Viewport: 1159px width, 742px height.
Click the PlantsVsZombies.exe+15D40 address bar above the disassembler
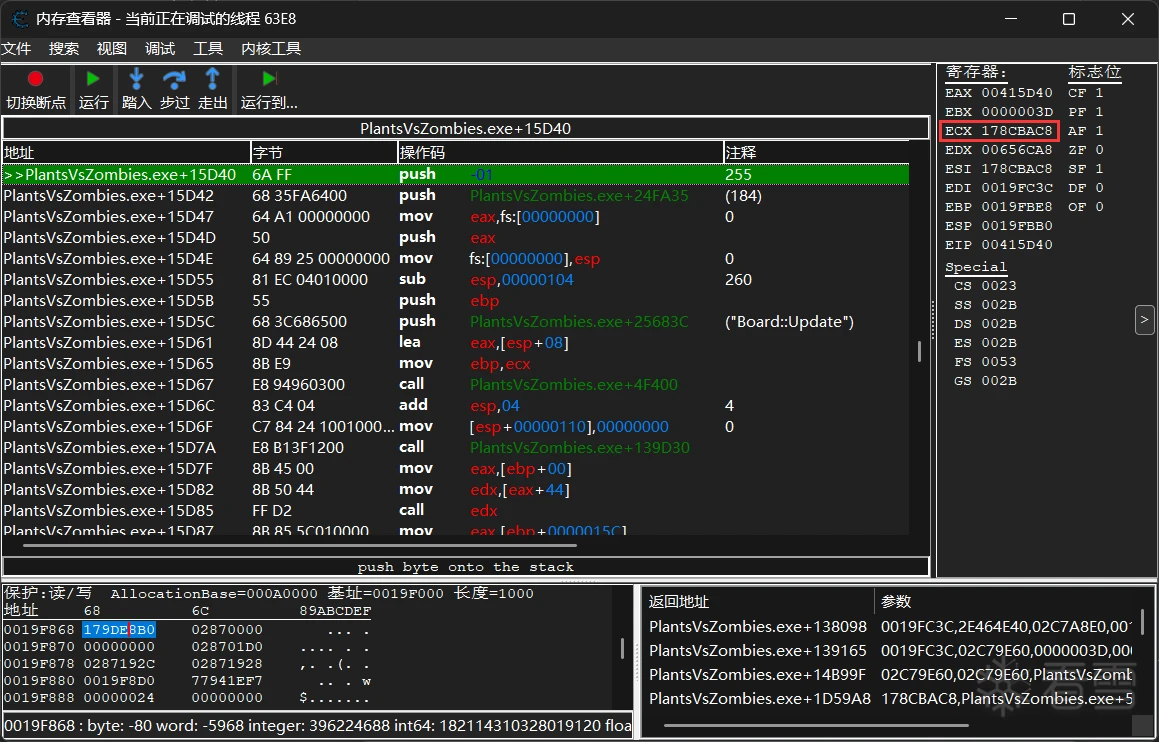(x=466, y=129)
